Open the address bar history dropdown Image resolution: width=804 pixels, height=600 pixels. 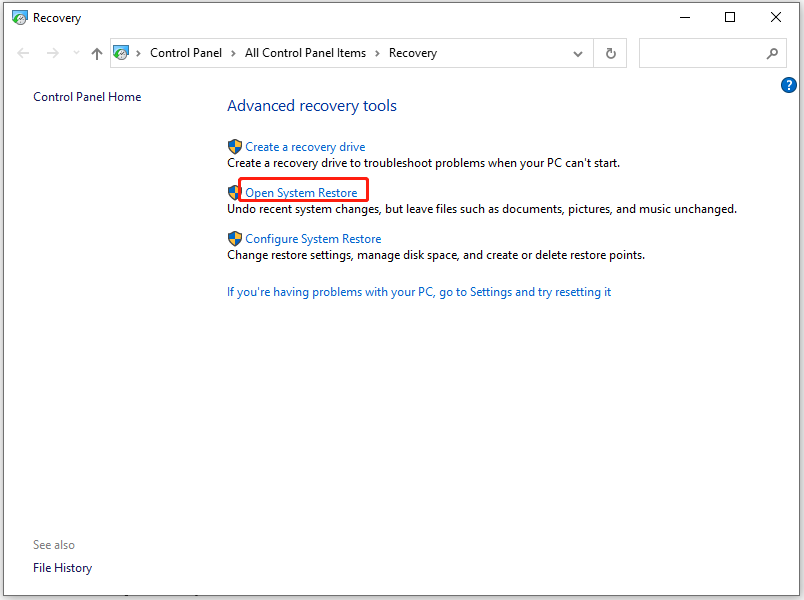tap(578, 53)
